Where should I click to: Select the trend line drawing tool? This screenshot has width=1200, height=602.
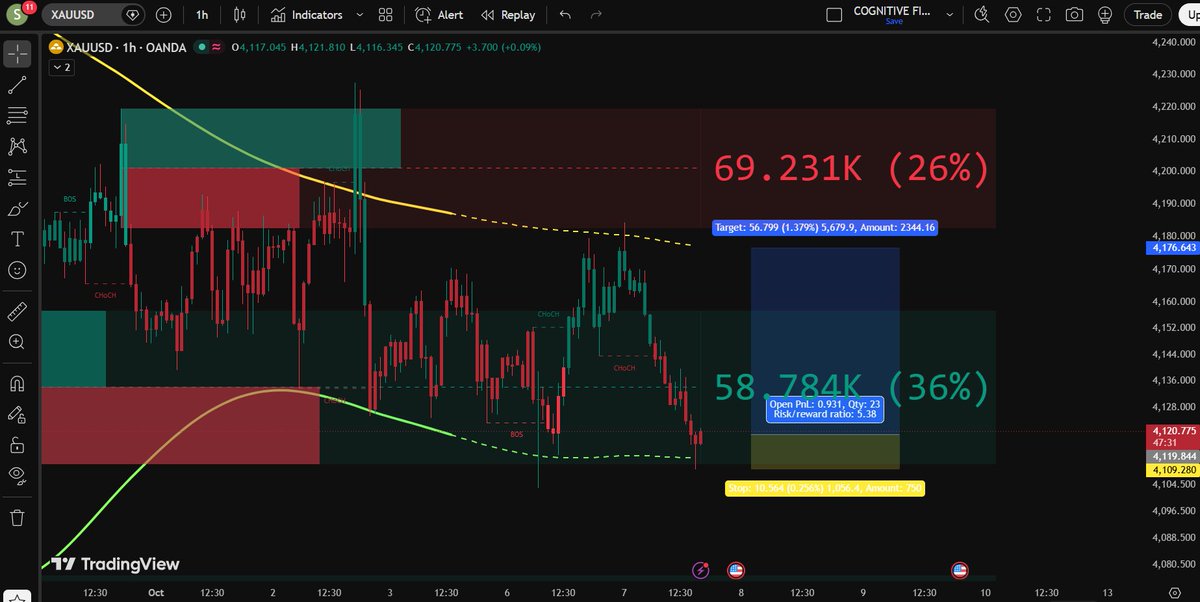pyautogui.click(x=17, y=85)
